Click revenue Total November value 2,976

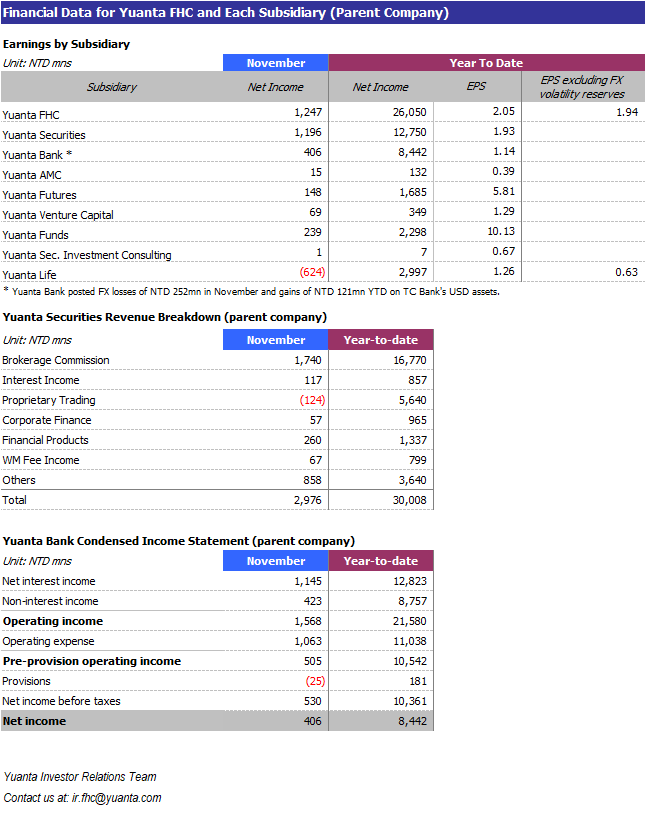coord(308,500)
